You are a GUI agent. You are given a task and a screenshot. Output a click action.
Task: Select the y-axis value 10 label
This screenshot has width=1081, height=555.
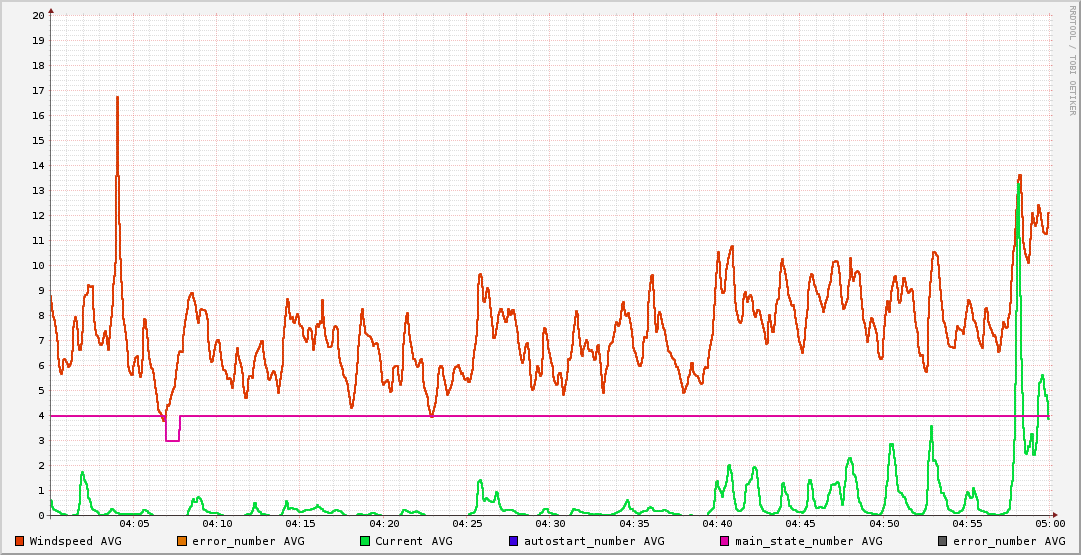pos(38,266)
